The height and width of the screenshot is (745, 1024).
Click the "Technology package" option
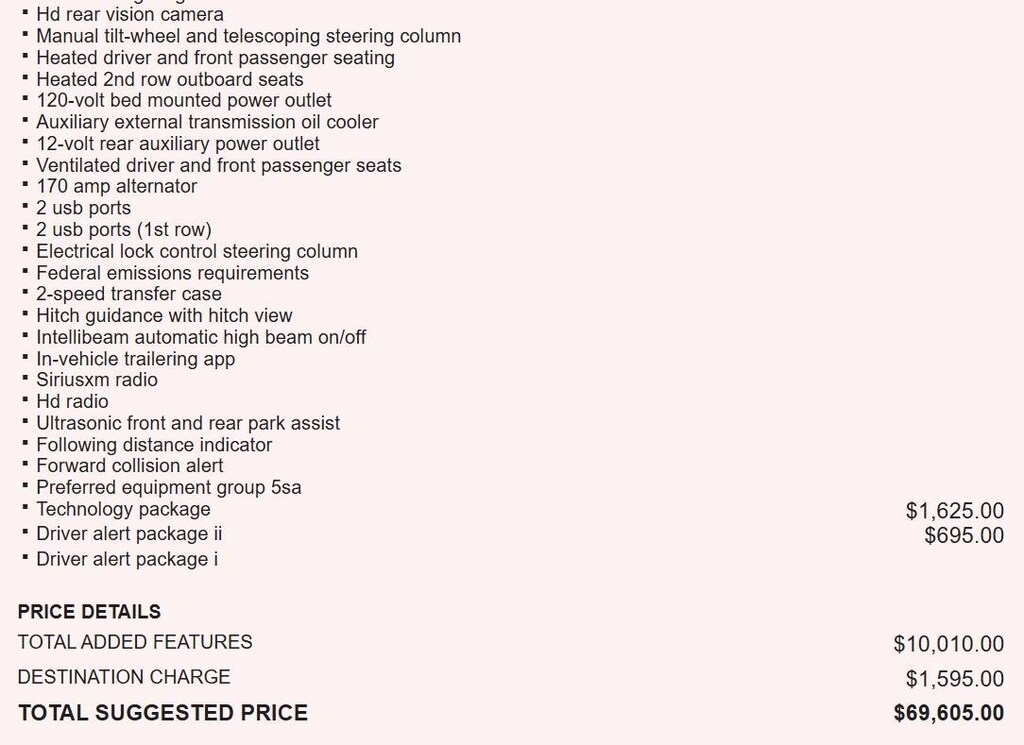[123, 509]
